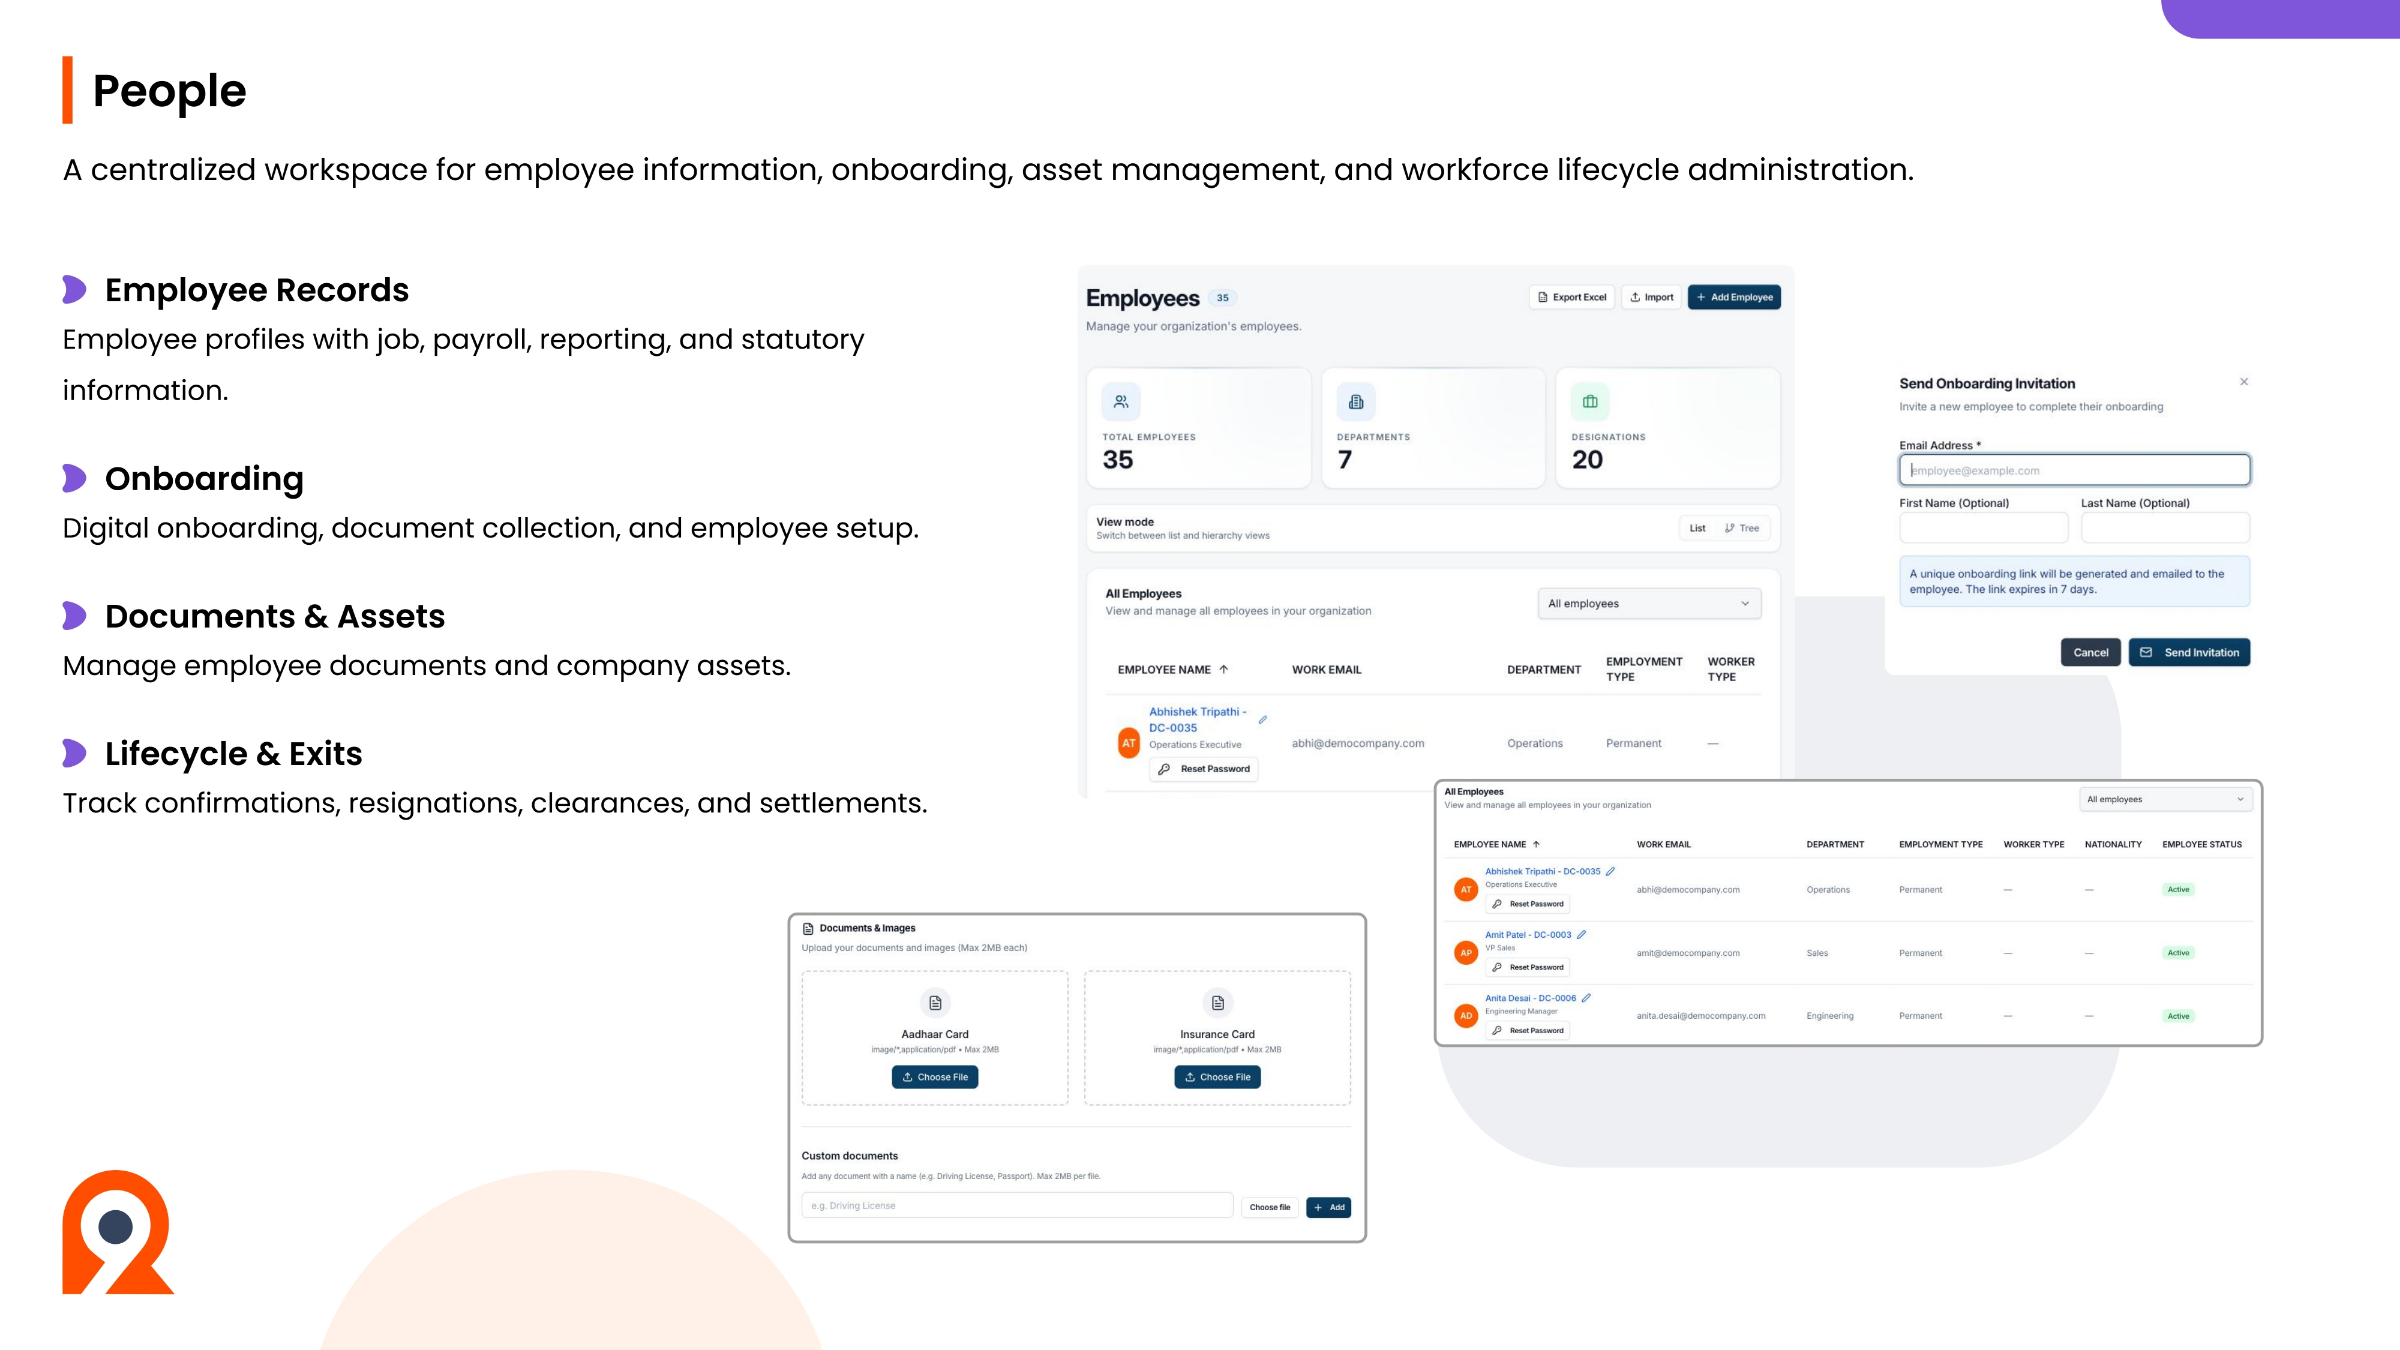Click Add Employee button
Image resolution: width=2400 pixels, height=1350 pixels.
1734,297
